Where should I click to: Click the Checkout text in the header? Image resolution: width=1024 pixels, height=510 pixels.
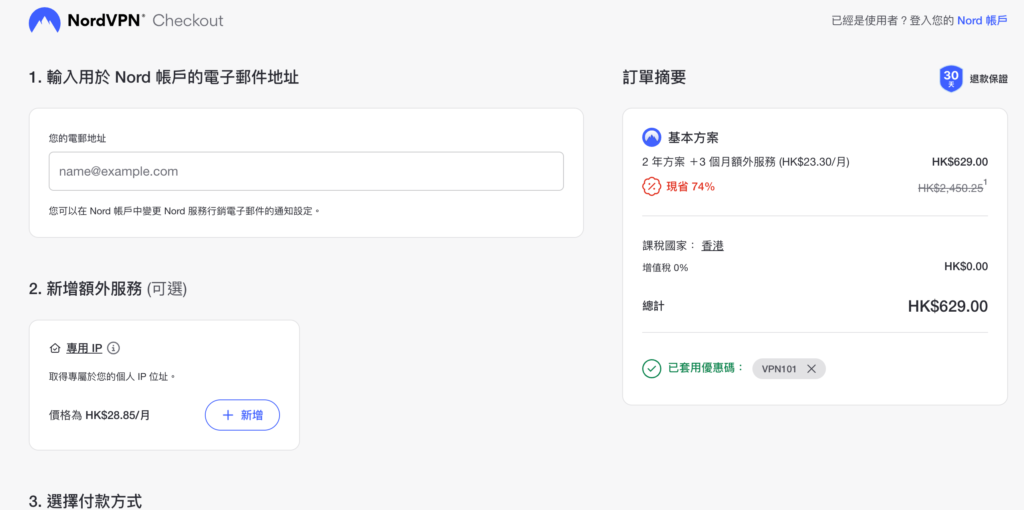pos(188,20)
